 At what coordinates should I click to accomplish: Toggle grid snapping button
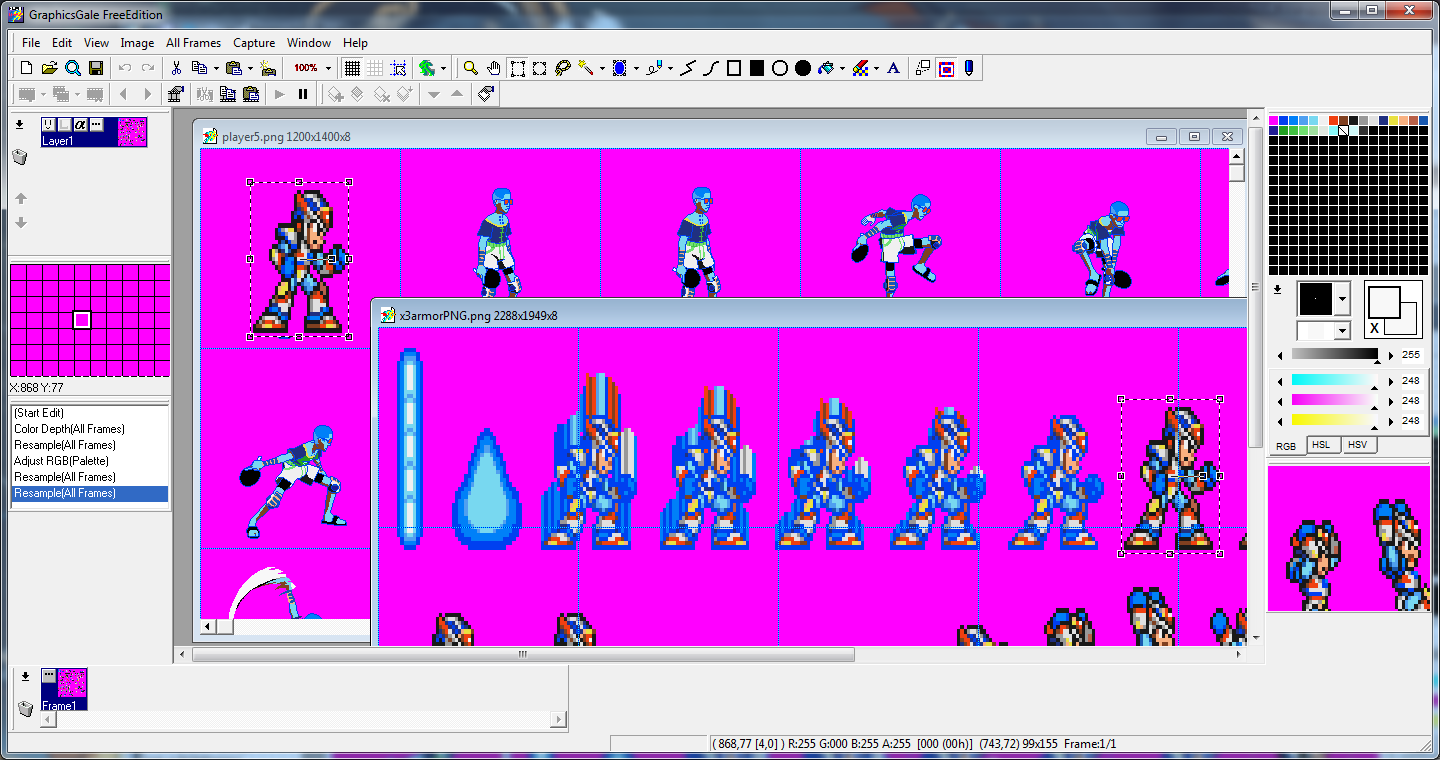(x=398, y=68)
